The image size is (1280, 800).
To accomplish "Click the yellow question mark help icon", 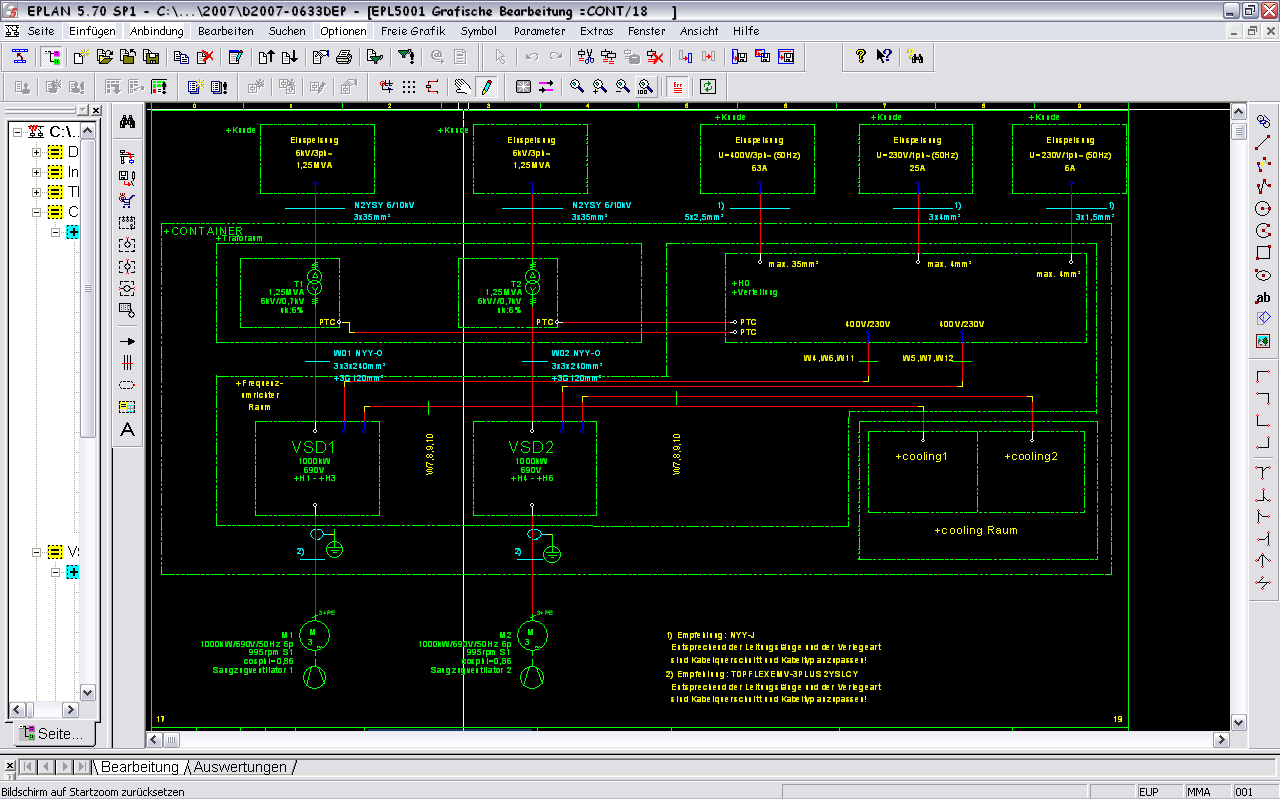I will point(860,56).
